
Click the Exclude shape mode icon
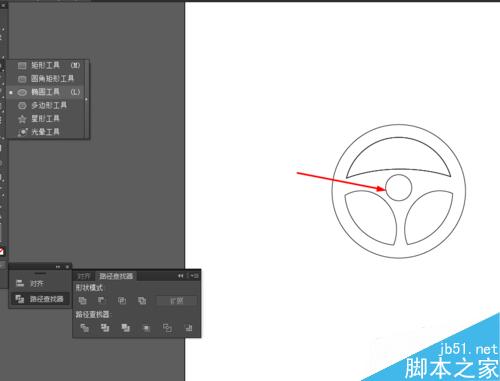(x=142, y=301)
